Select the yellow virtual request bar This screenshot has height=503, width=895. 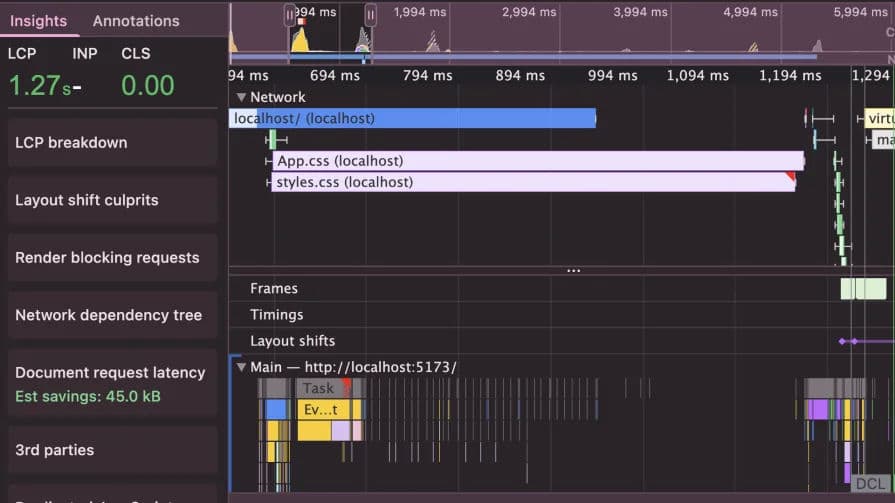[x=880, y=118]
